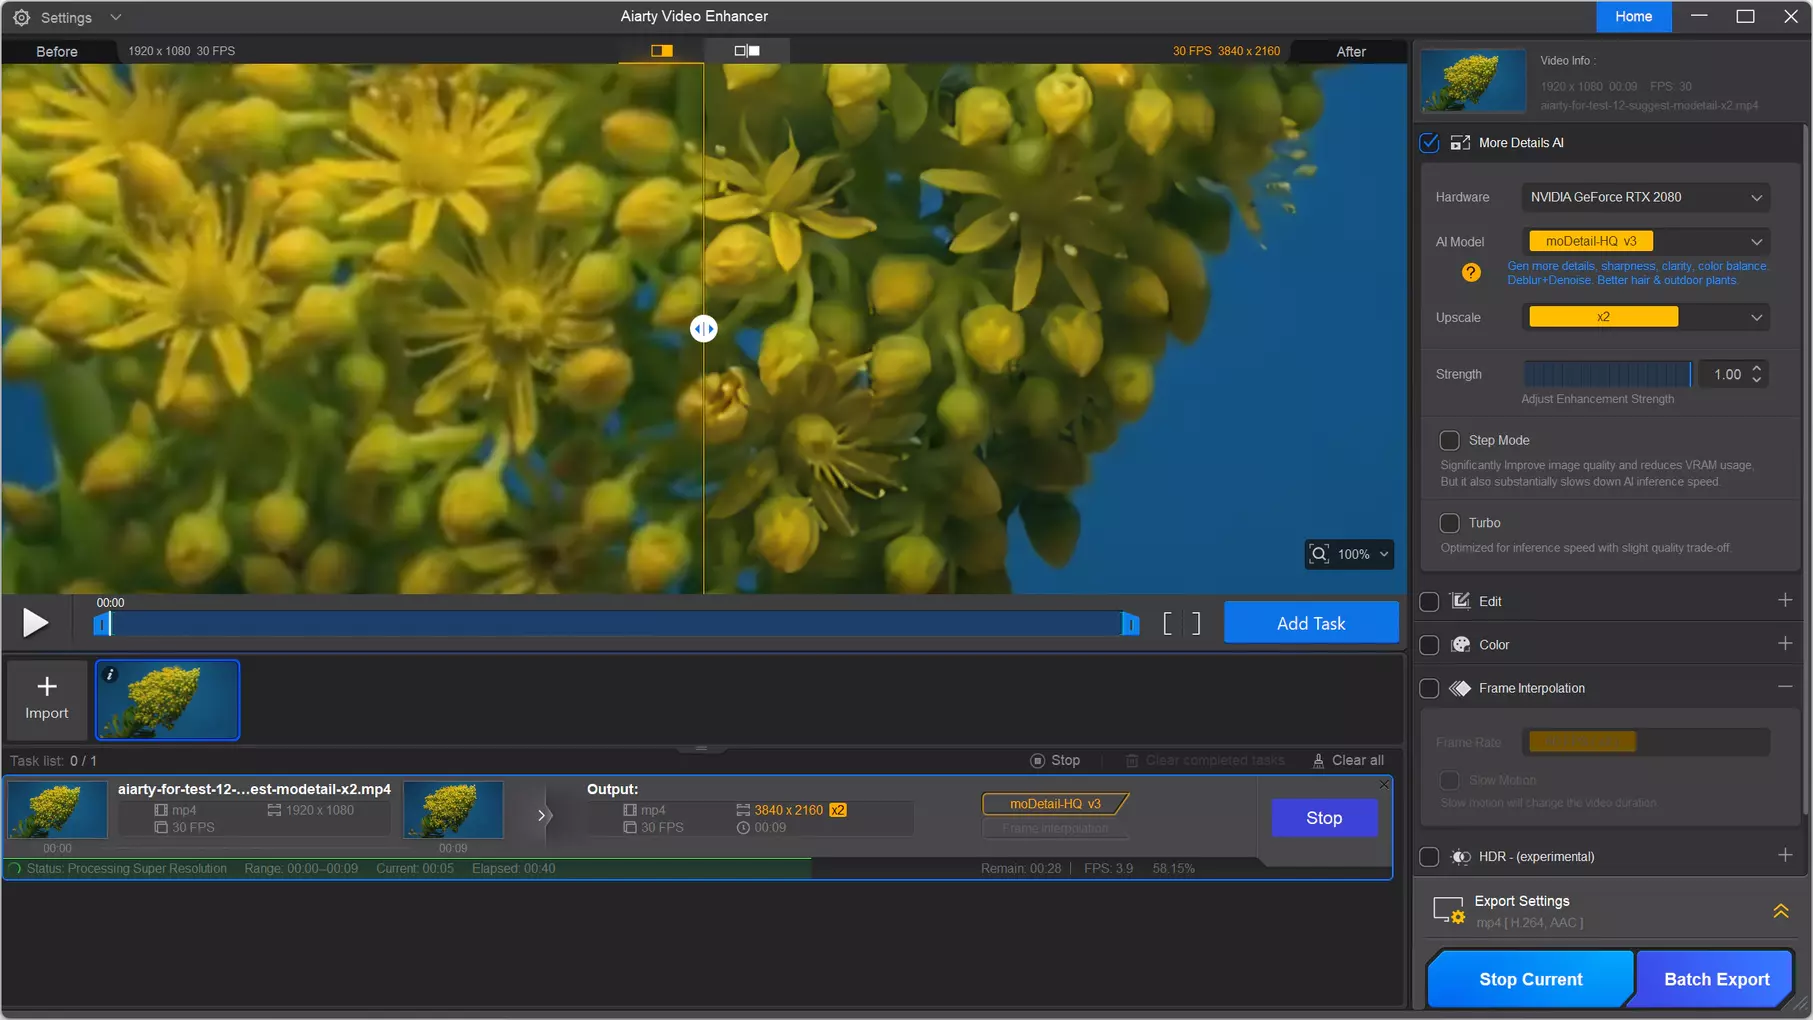Enable the Color checkbox

coord(1429,645)
